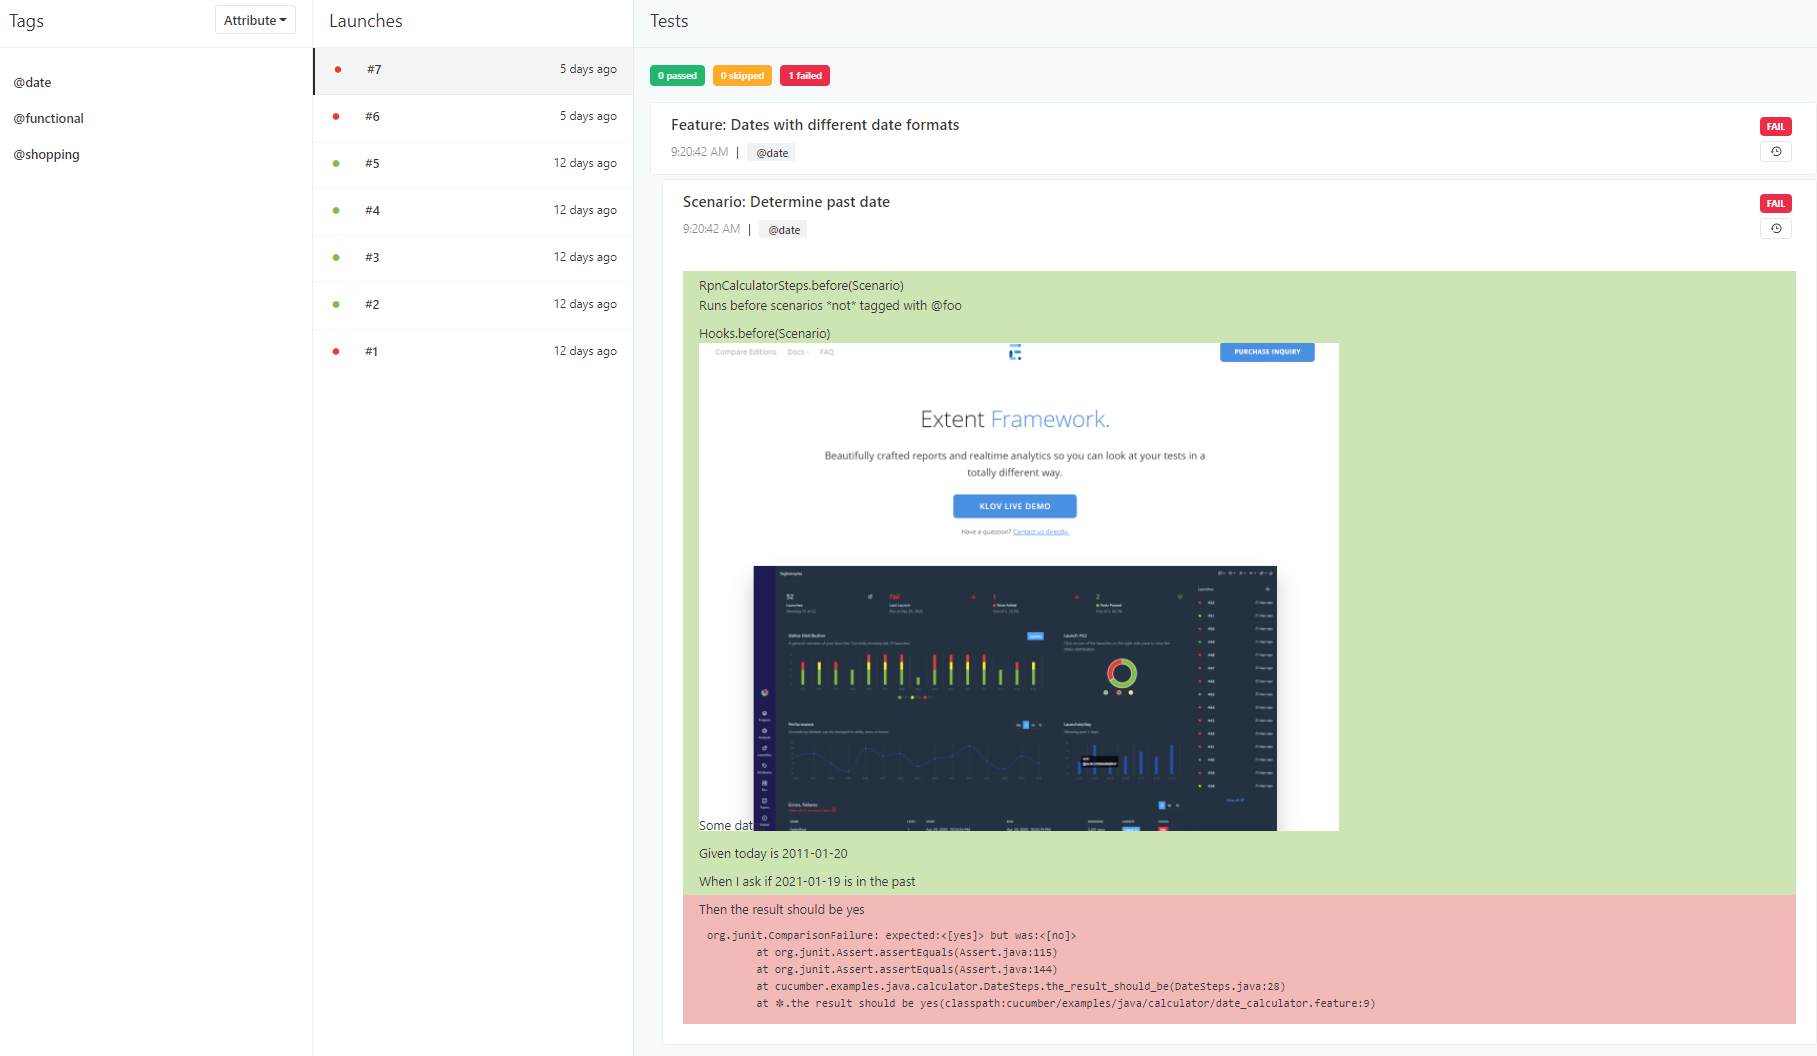Click the Hooks.before(Scenario) step
Viewport: 1817px width, 1056px height.
point(764,334)
